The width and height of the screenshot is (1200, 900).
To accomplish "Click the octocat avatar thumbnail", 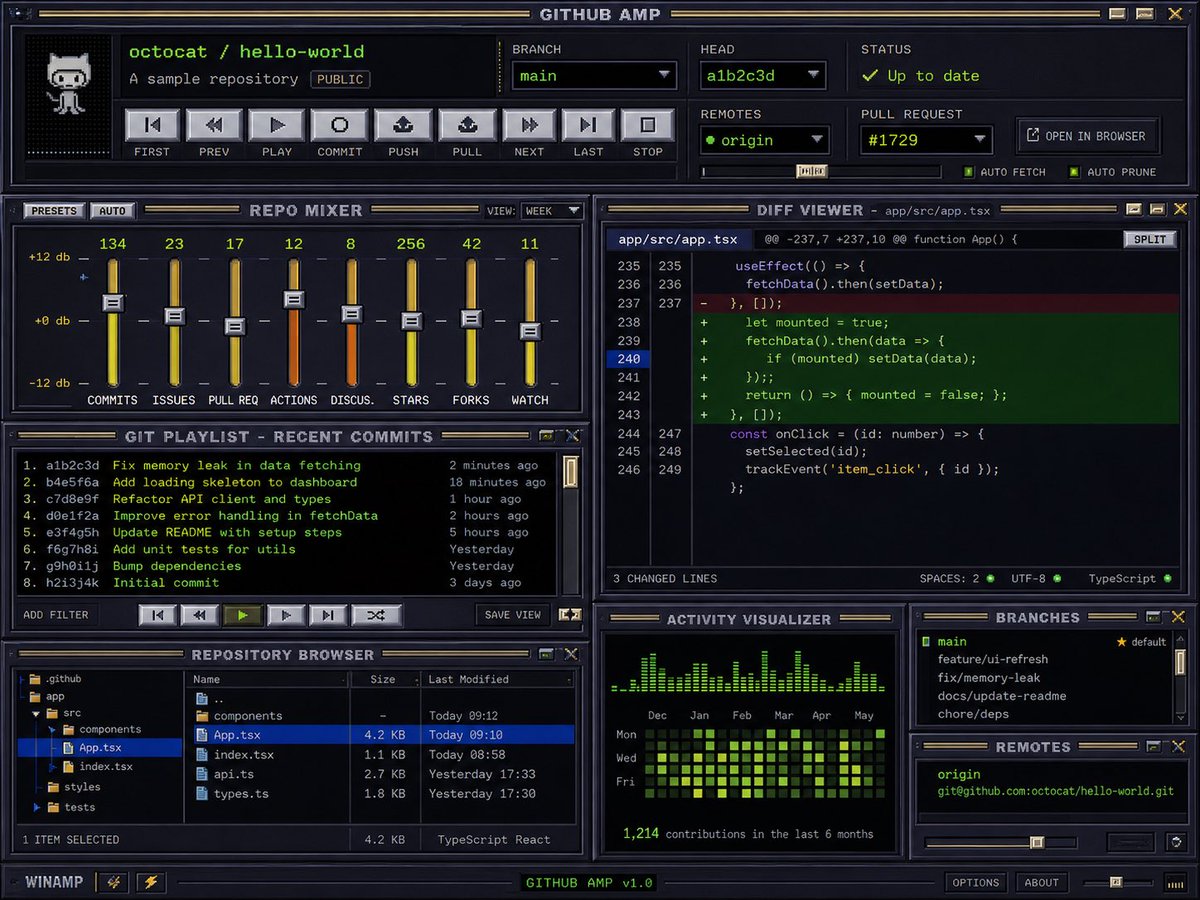I will (69, 95).
